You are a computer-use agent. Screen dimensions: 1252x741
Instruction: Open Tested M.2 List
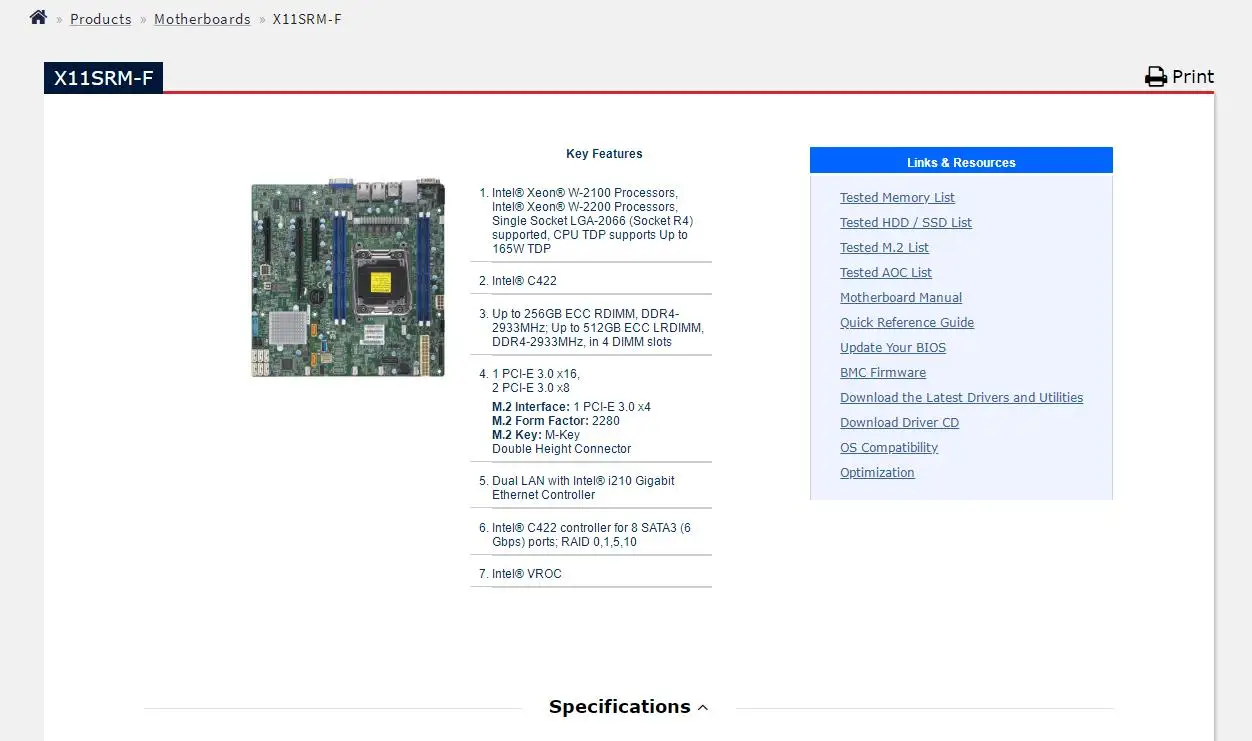(884, 248)
